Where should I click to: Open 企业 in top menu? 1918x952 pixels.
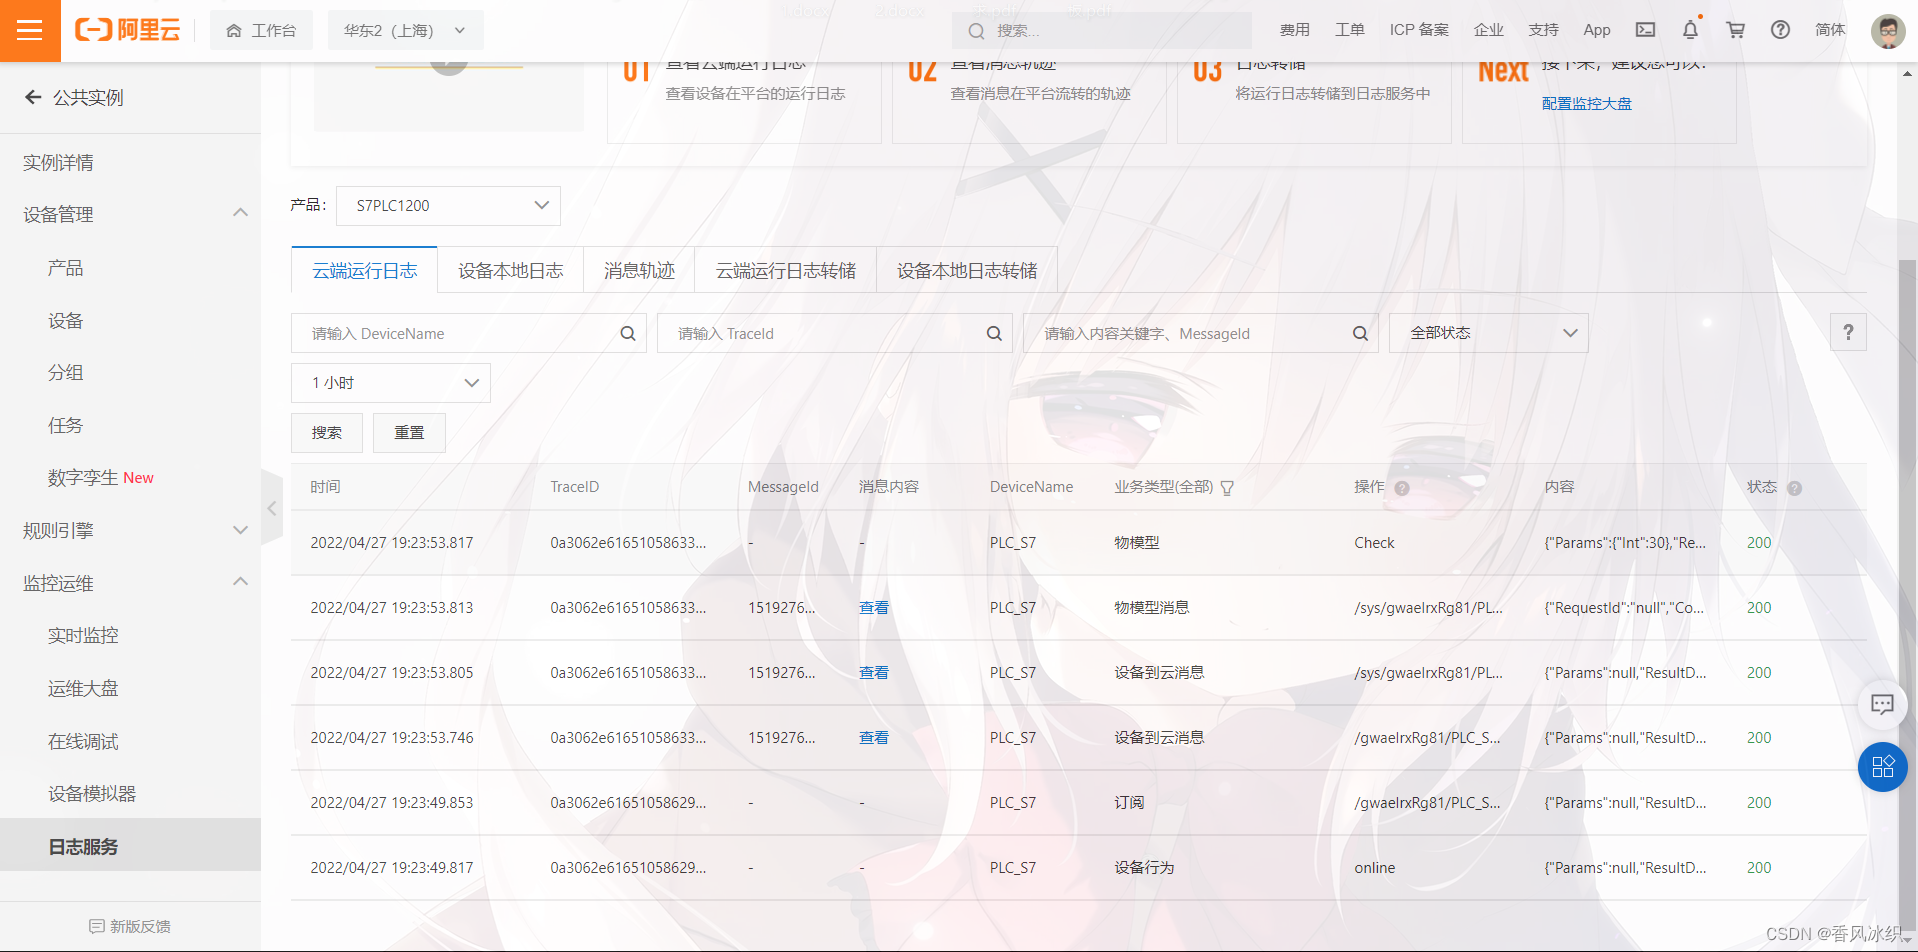[x=1488, y=30]
